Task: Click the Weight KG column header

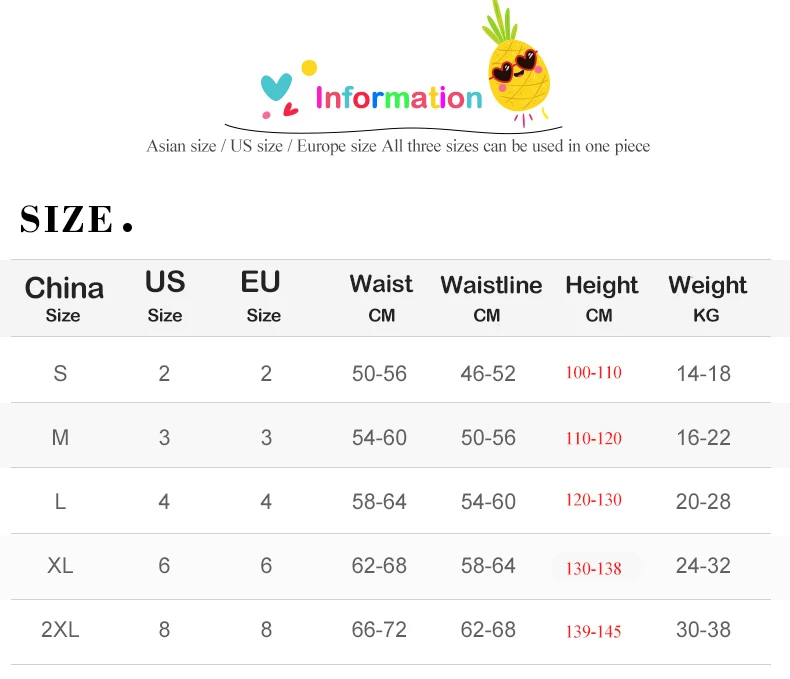Action: click(707, 298)
